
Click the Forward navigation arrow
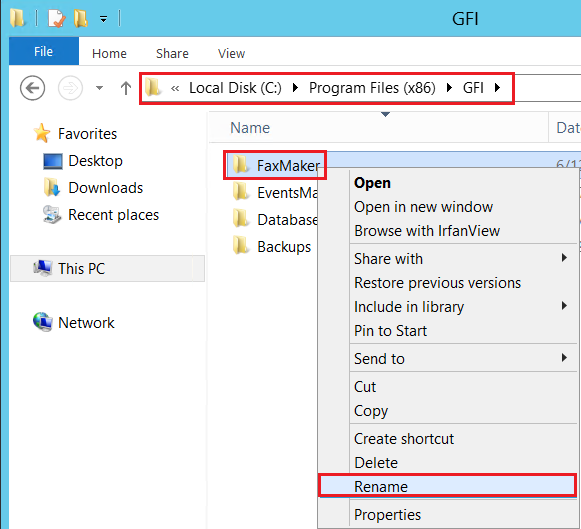[x=70, y=88]
